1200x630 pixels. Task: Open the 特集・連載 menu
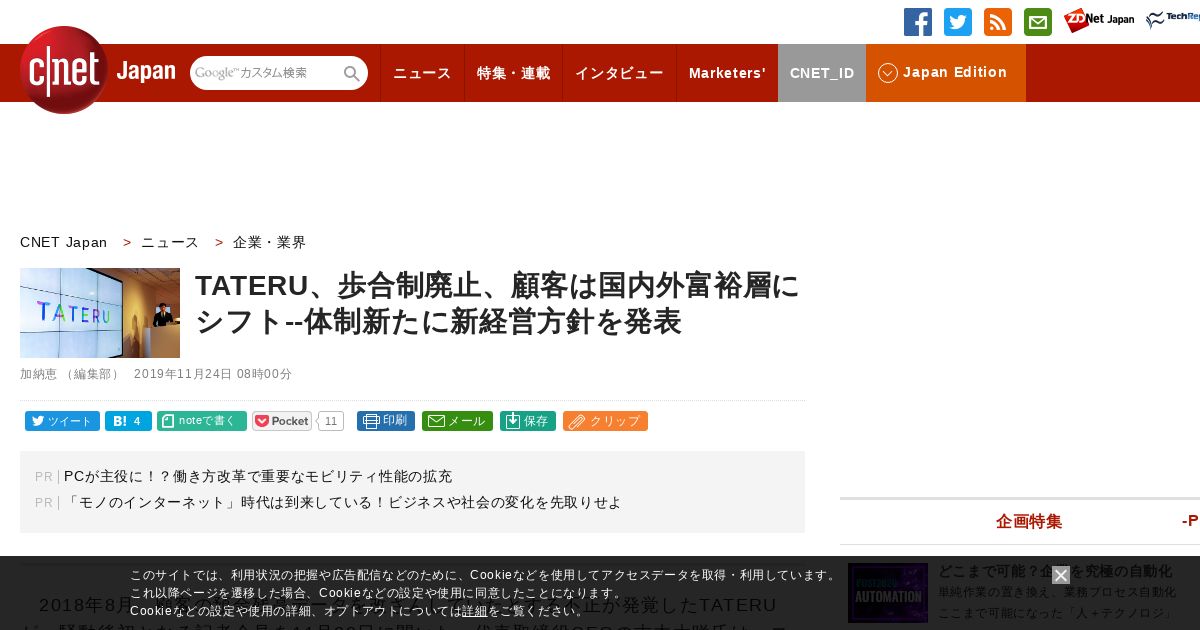[513, 73]
